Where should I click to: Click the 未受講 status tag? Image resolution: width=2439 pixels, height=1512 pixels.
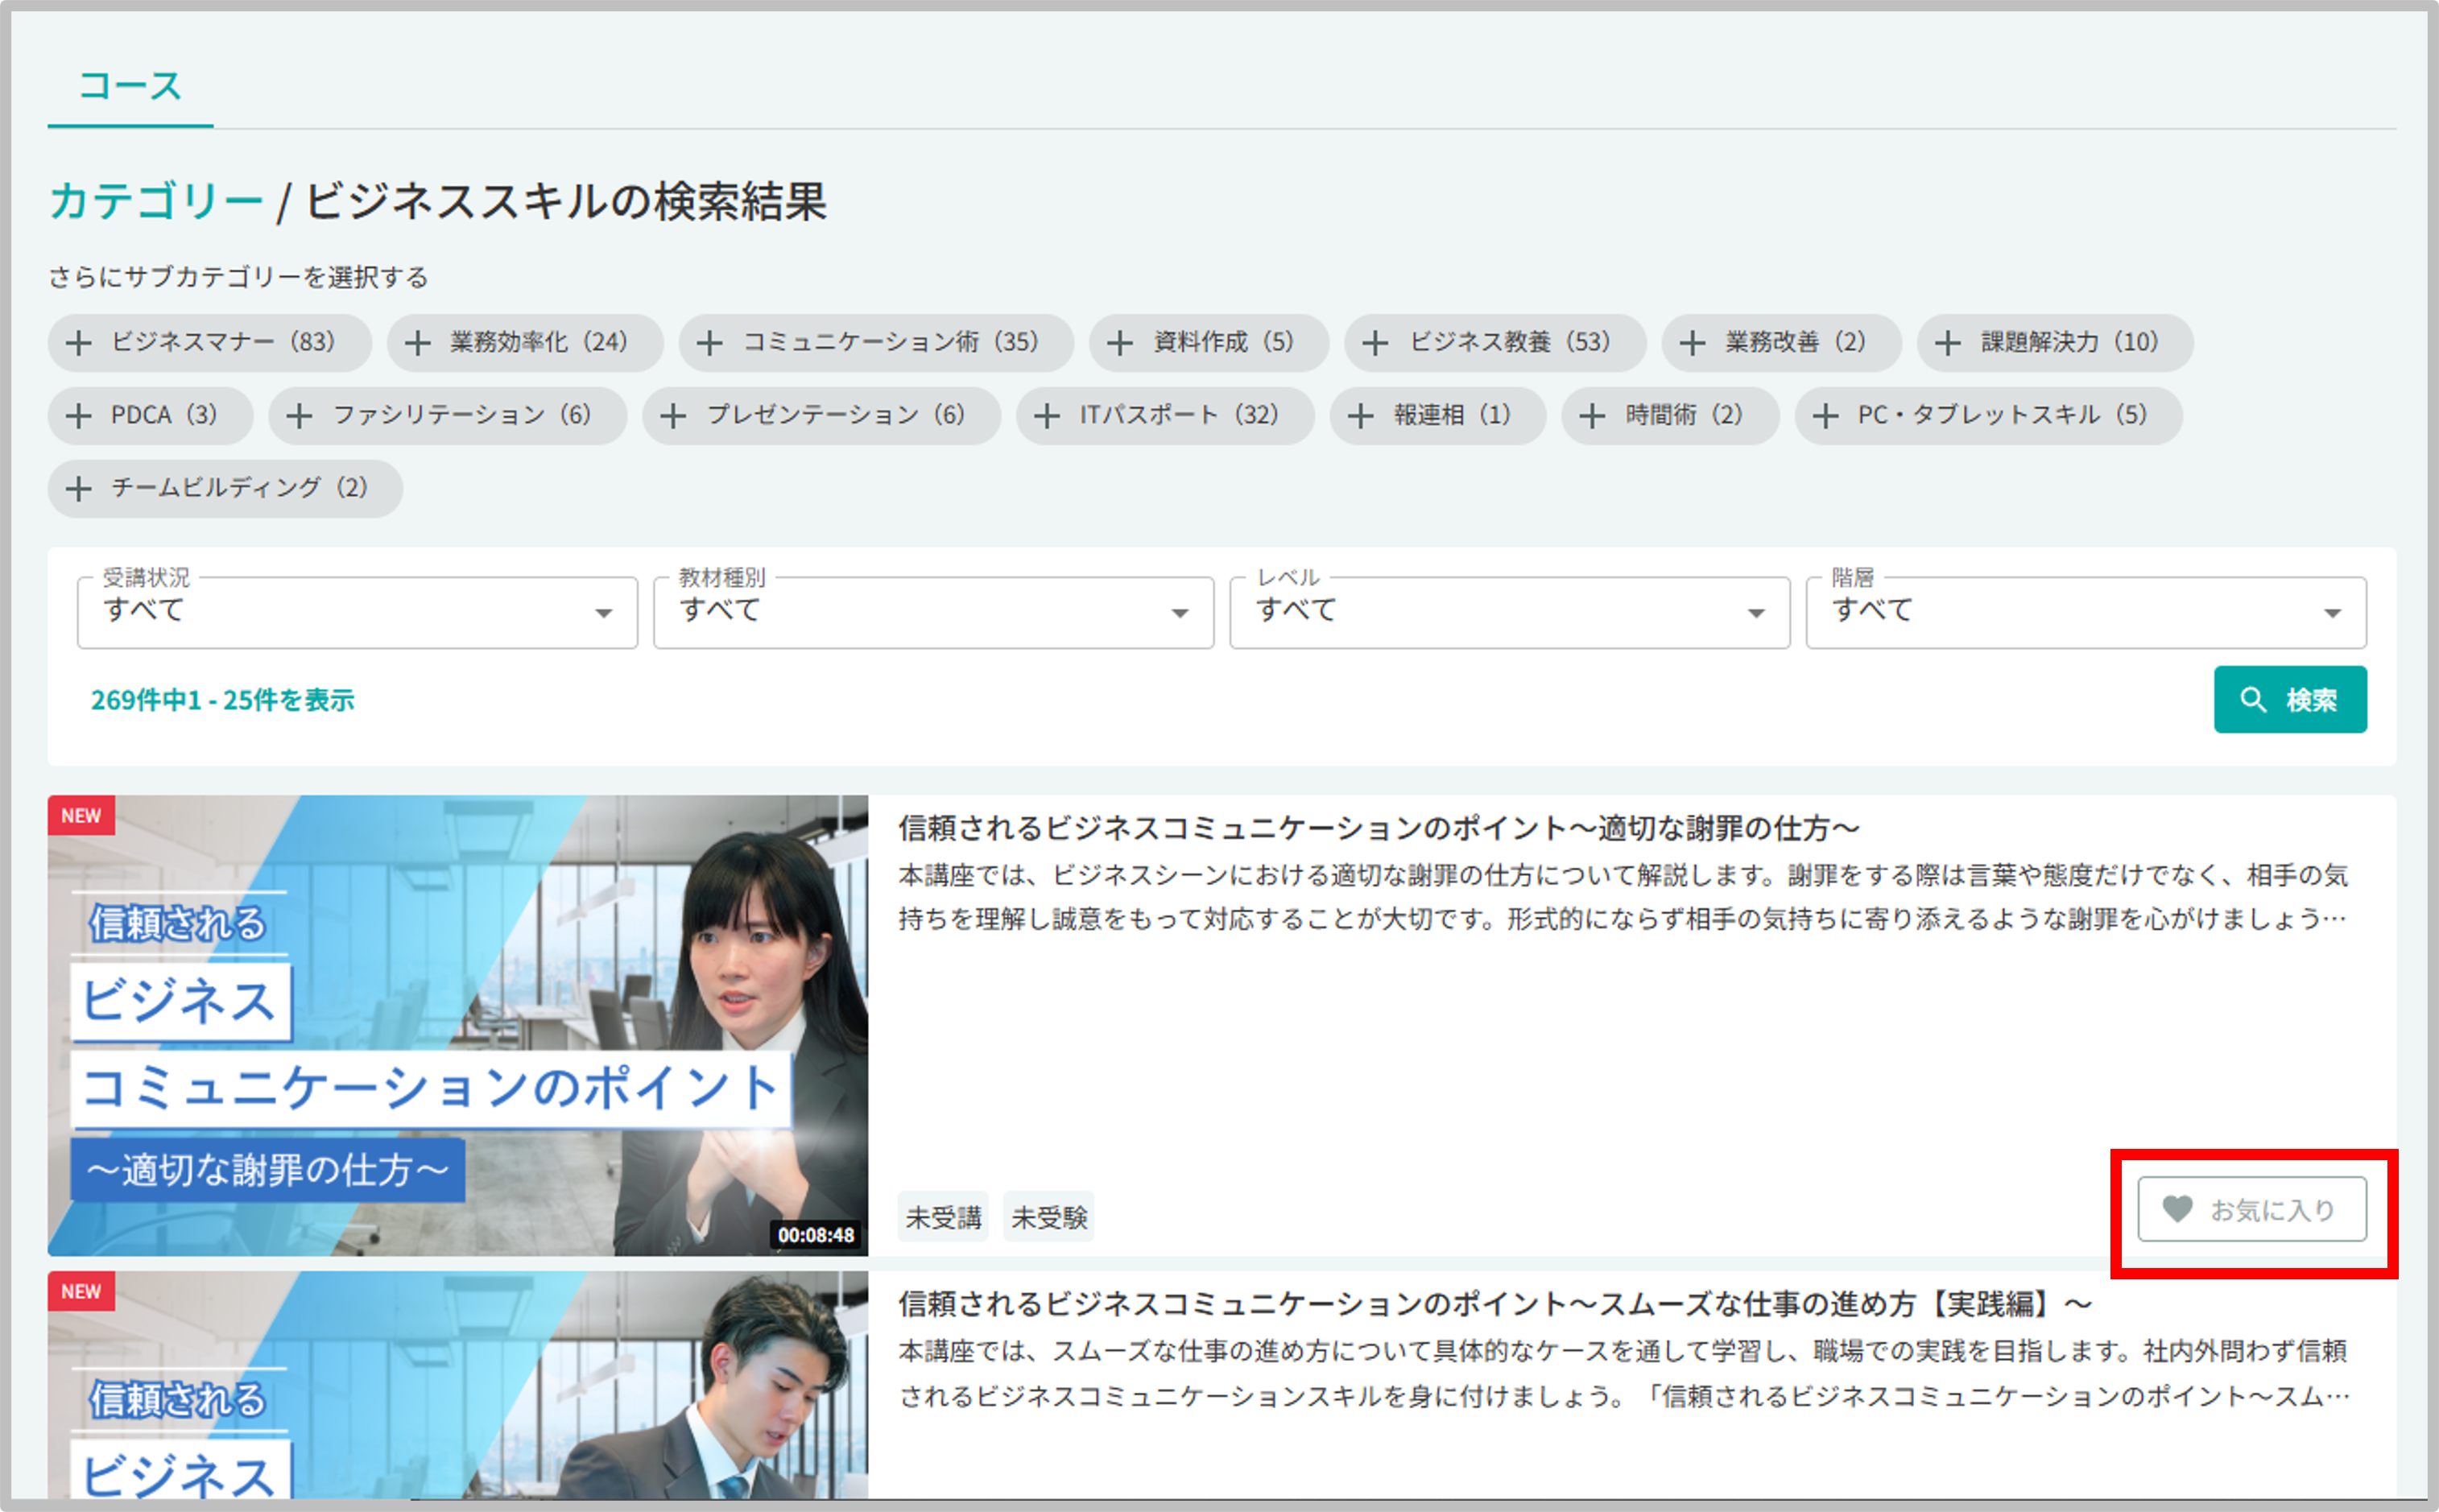pos(943,1217)
